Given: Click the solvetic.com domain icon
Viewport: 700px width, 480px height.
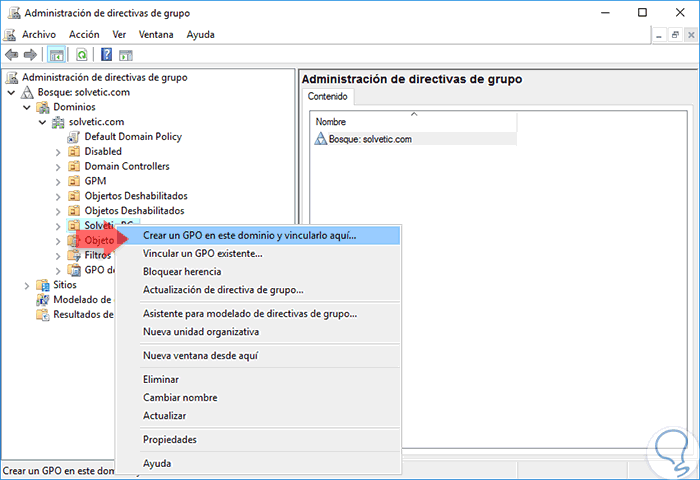Looking at the screenshot, I should 58,122.
